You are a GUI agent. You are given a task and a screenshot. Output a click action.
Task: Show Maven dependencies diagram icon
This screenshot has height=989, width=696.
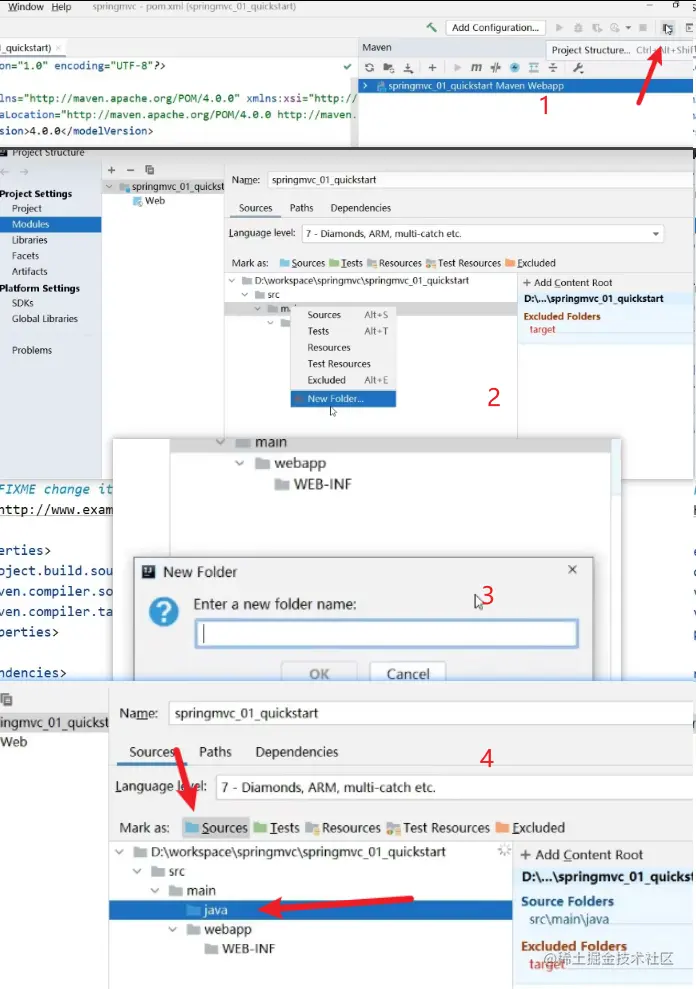click(x=534, y=67)
